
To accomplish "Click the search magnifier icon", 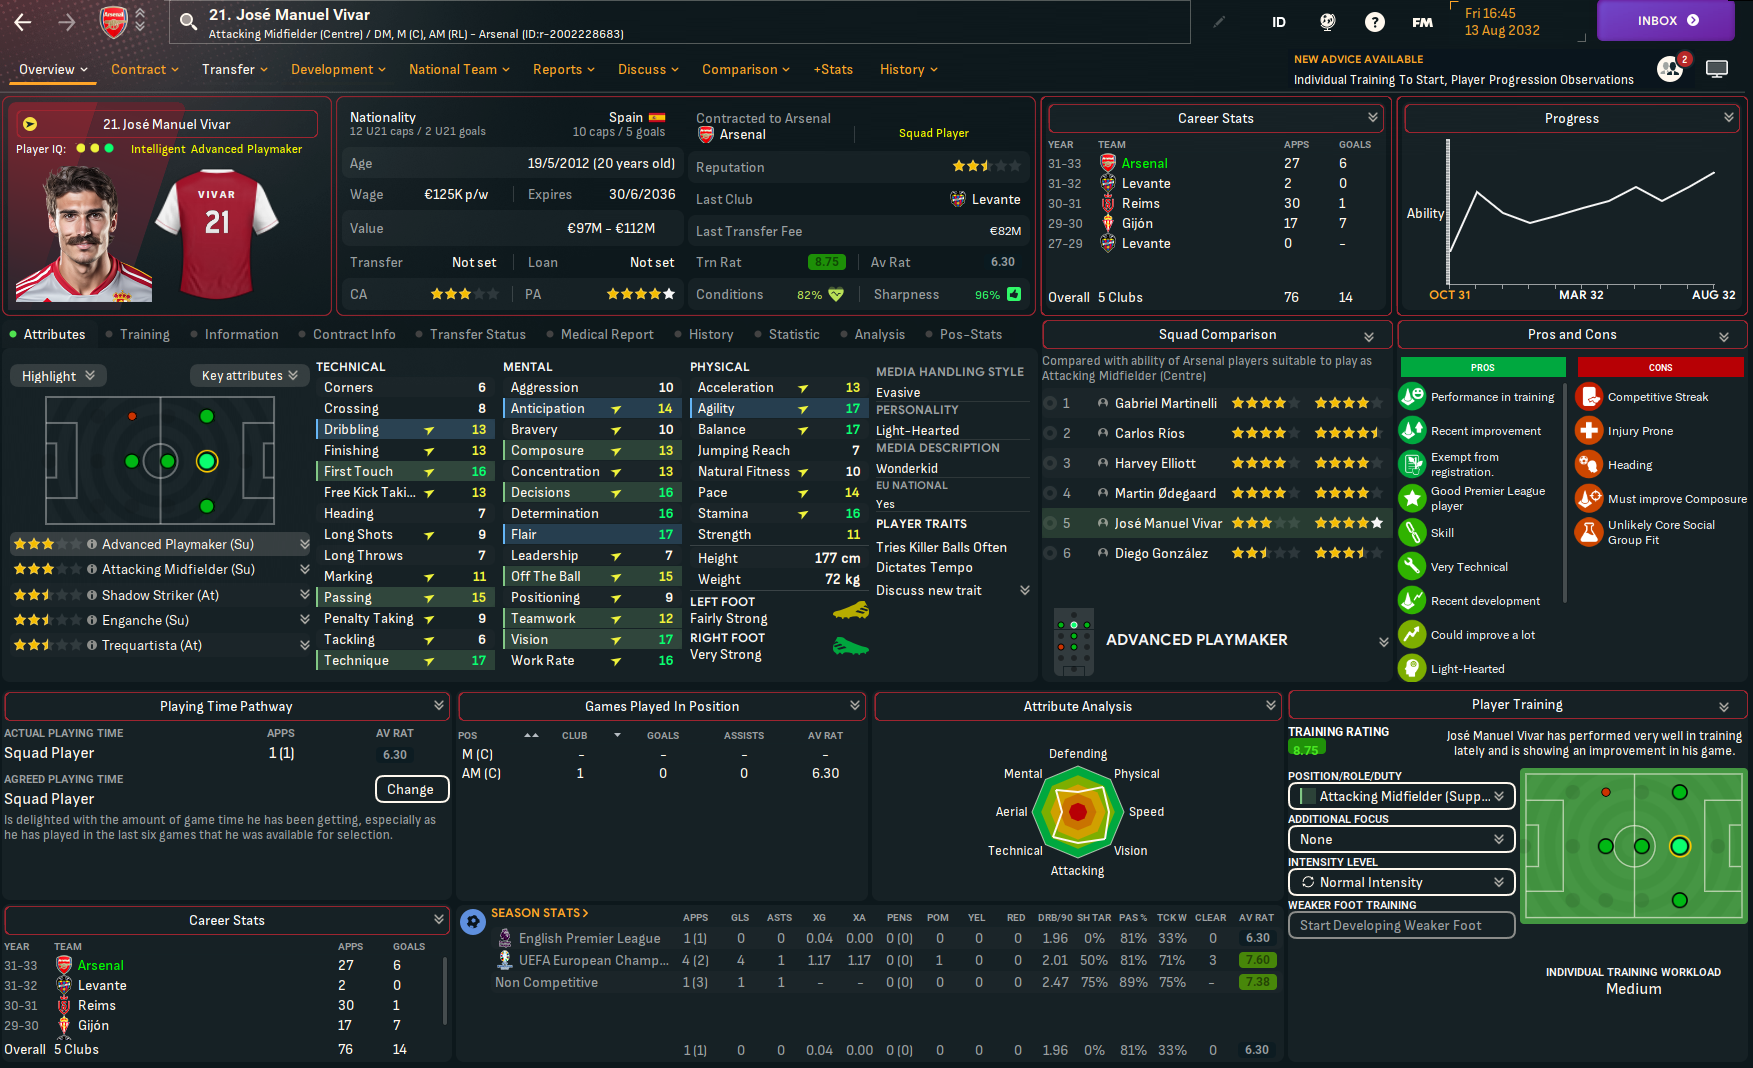I will click(x=188, y=22).
